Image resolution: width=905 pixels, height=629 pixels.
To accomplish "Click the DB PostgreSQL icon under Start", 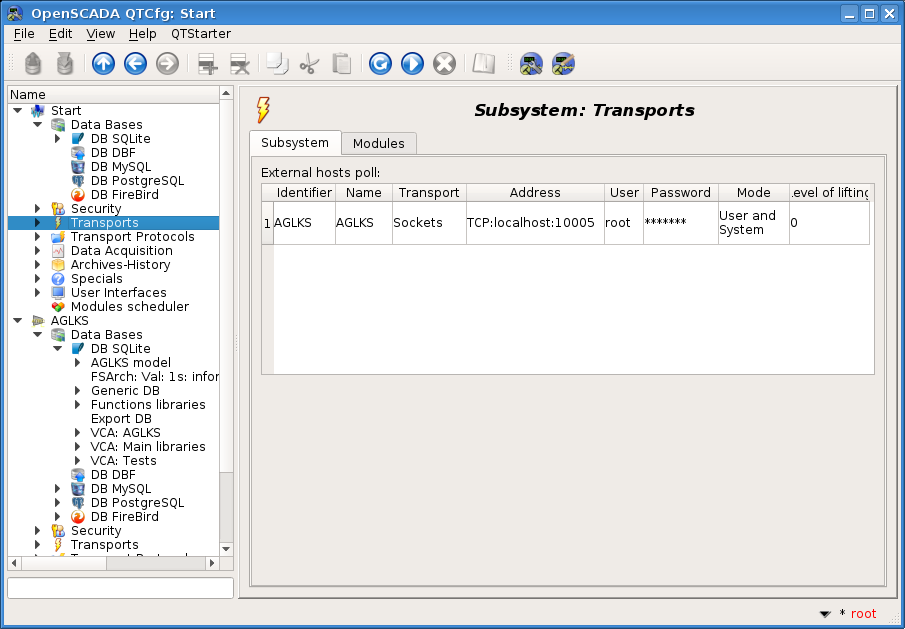I will coord(78,181).
